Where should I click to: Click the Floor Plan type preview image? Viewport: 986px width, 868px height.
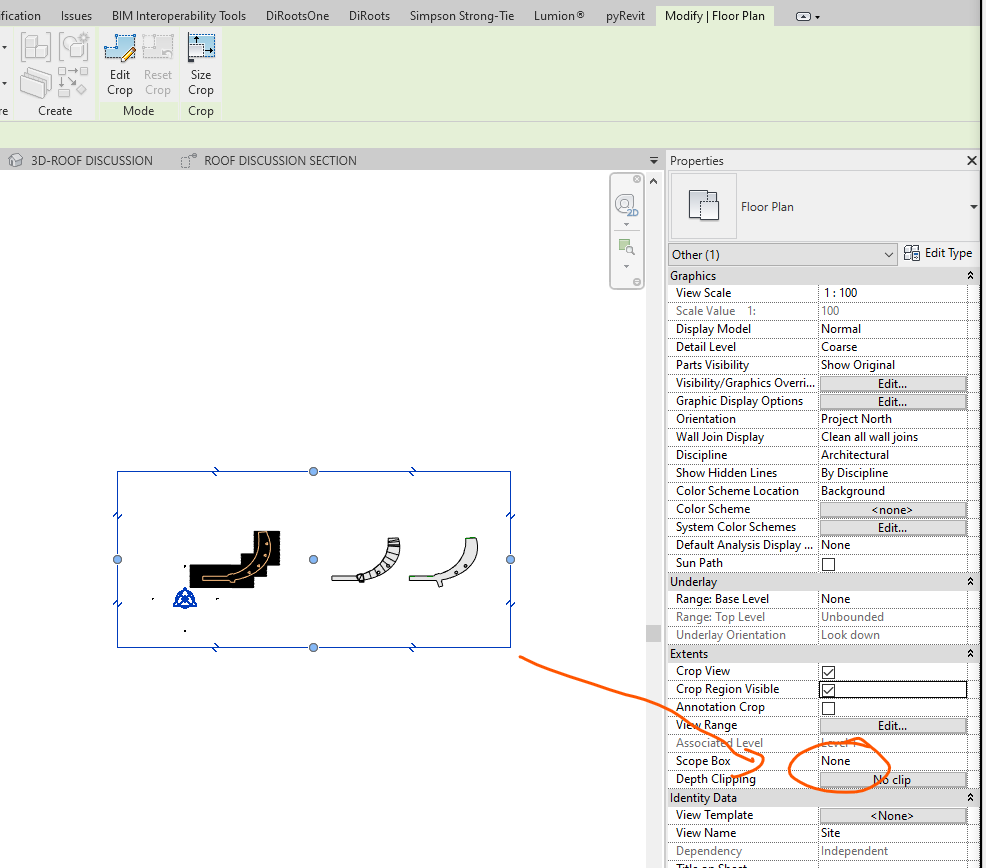click(706, 206)
